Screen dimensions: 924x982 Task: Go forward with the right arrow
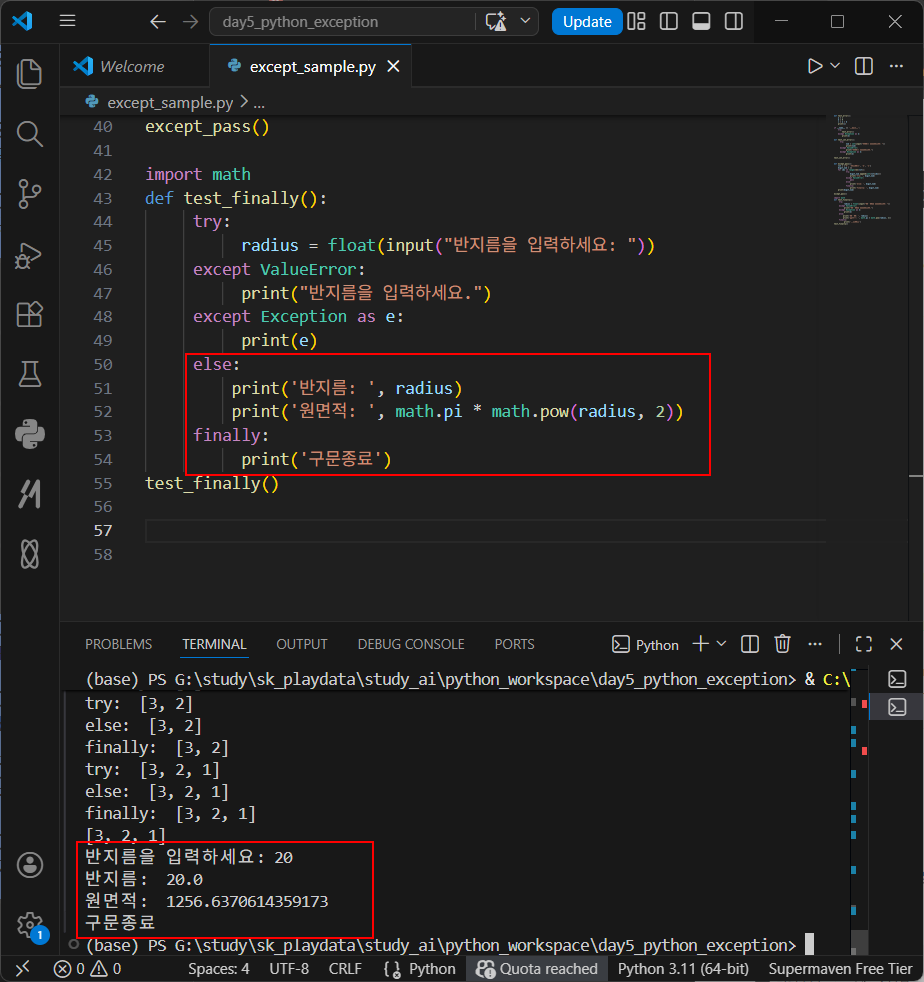click(x=190, y=22)
